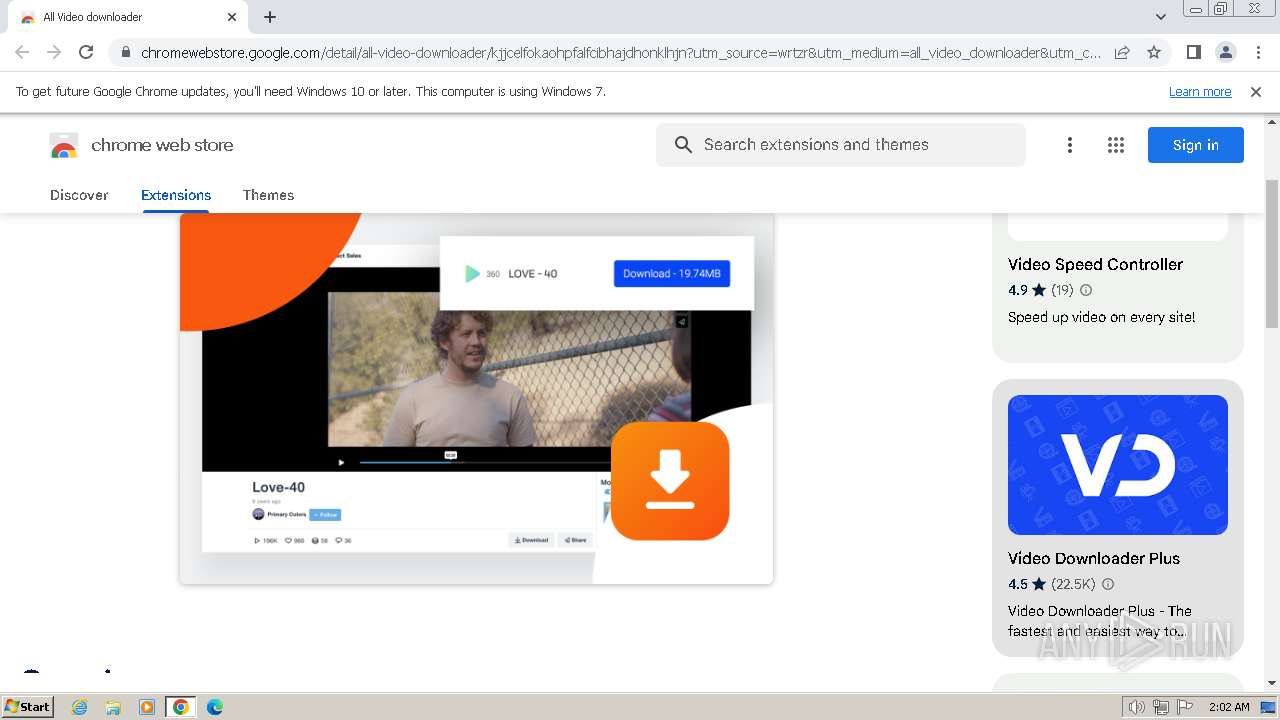This screenshot has height=720, width=1280.
Task: Expand the tab search dropdown arrow
Action: point(1160,17)
